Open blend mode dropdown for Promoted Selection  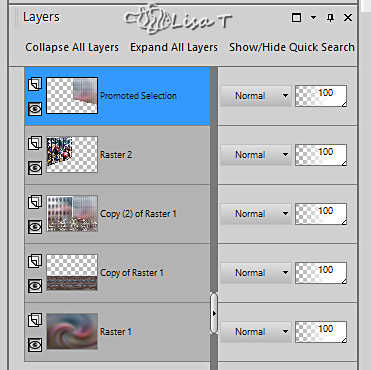pos(256,96)
